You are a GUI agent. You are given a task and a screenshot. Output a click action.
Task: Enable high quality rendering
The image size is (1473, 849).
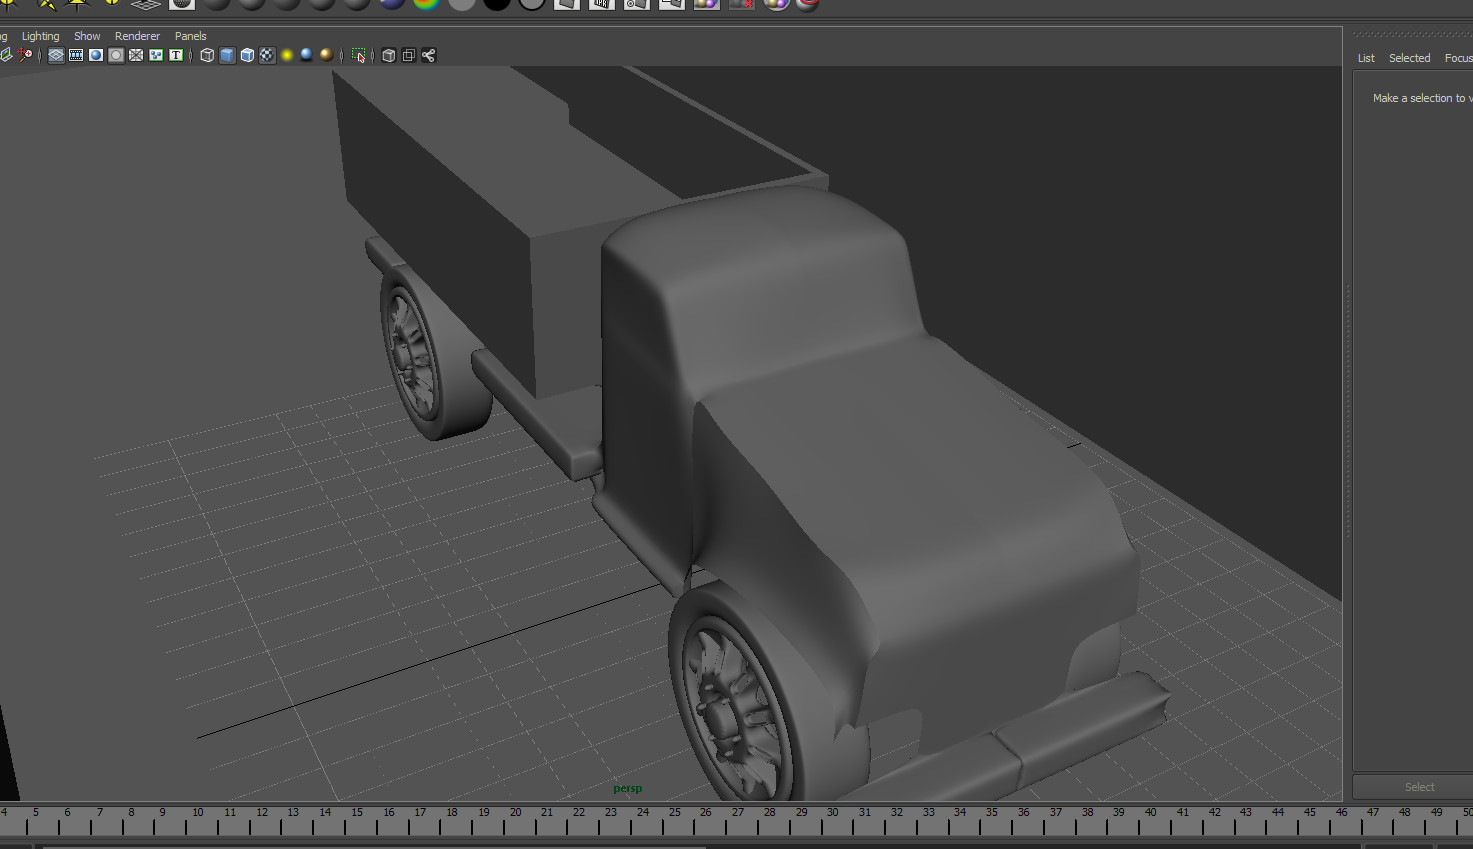coord(326,55)
